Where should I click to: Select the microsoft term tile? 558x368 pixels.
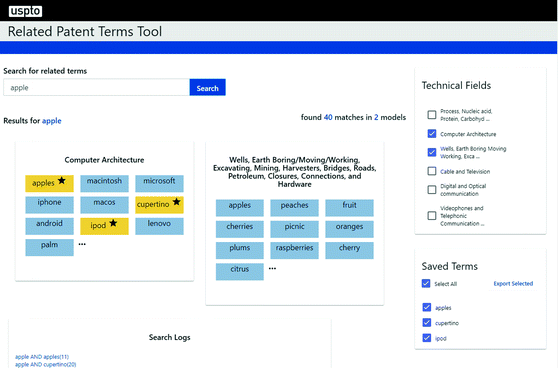159,184
